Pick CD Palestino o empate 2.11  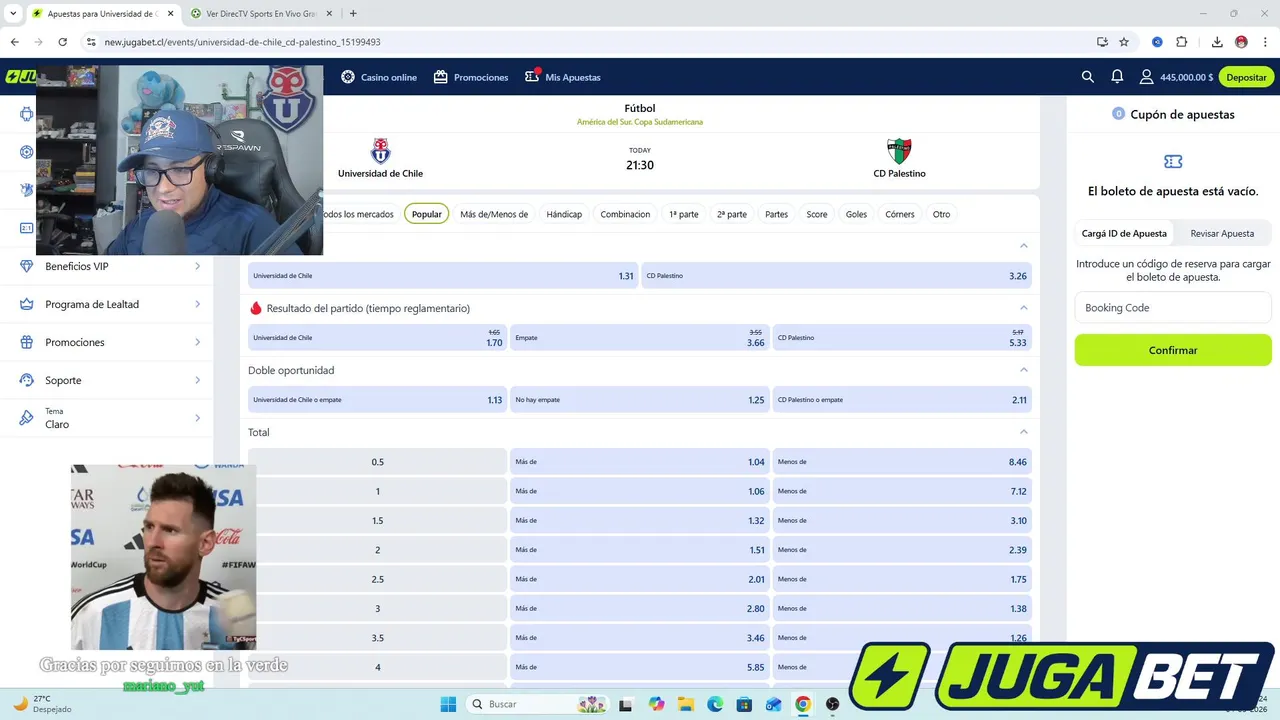(902, 400)
